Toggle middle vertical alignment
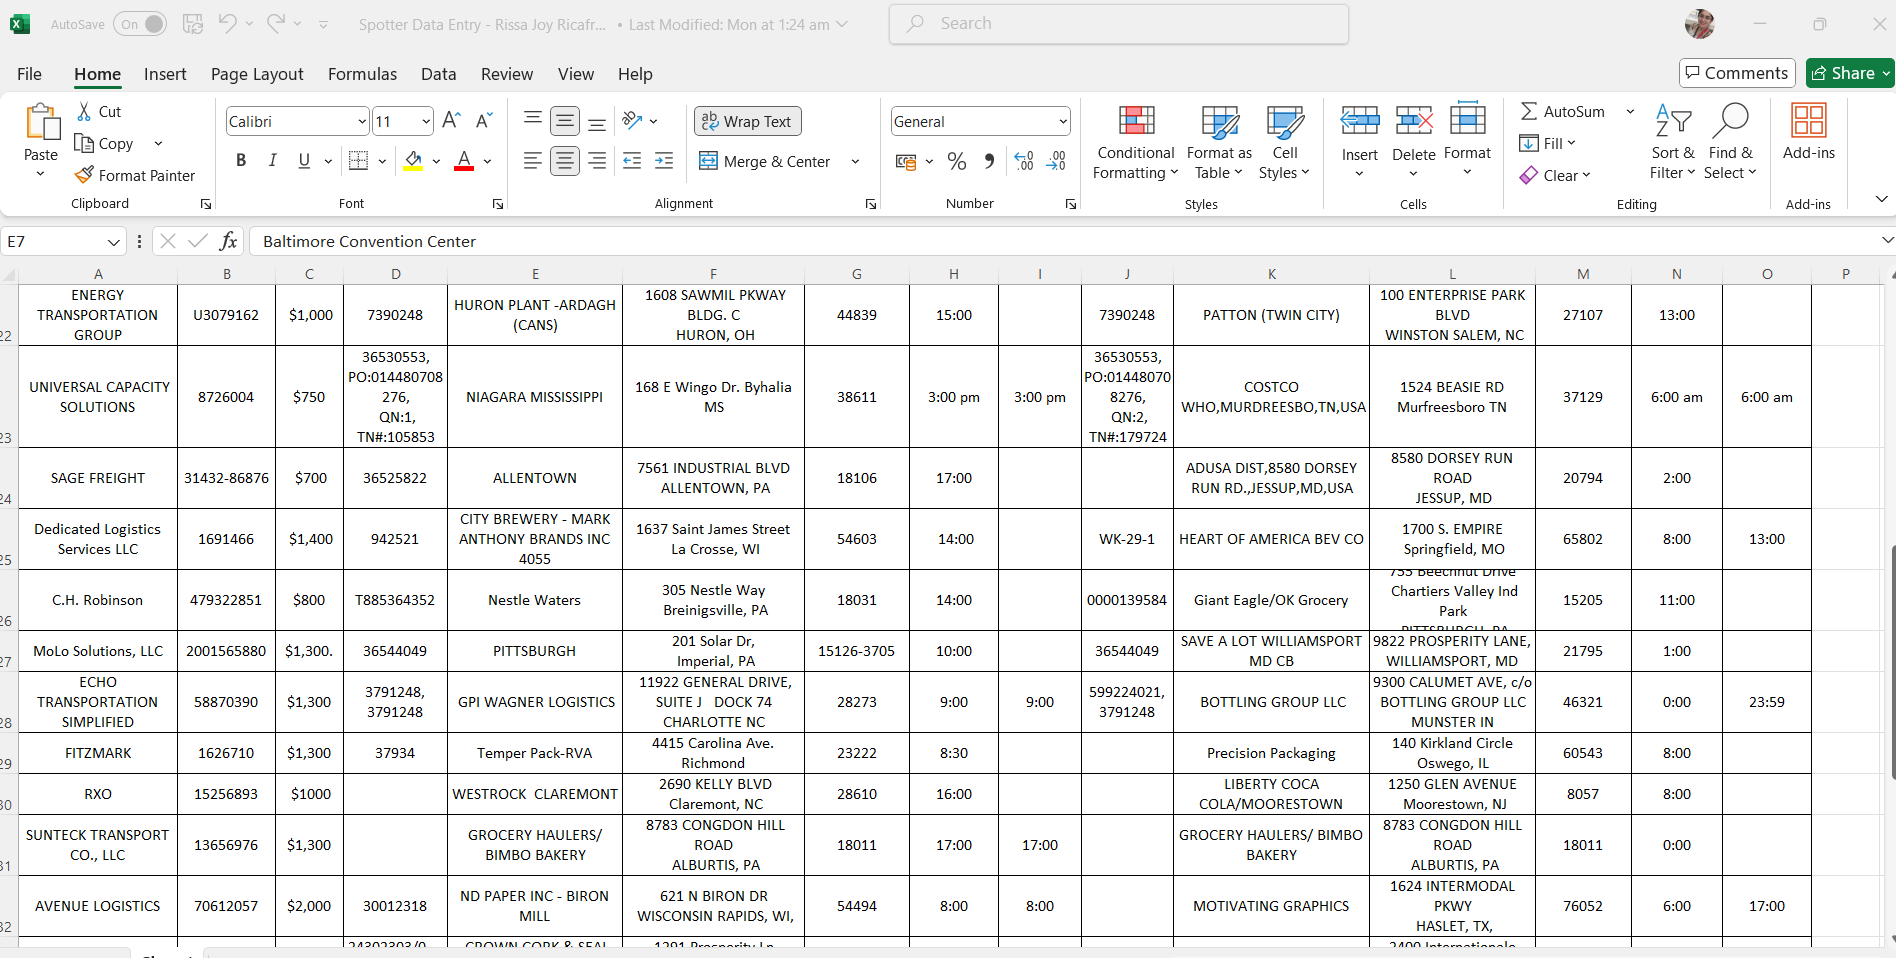The image size is (1896, 958). [x=565, y=121]
